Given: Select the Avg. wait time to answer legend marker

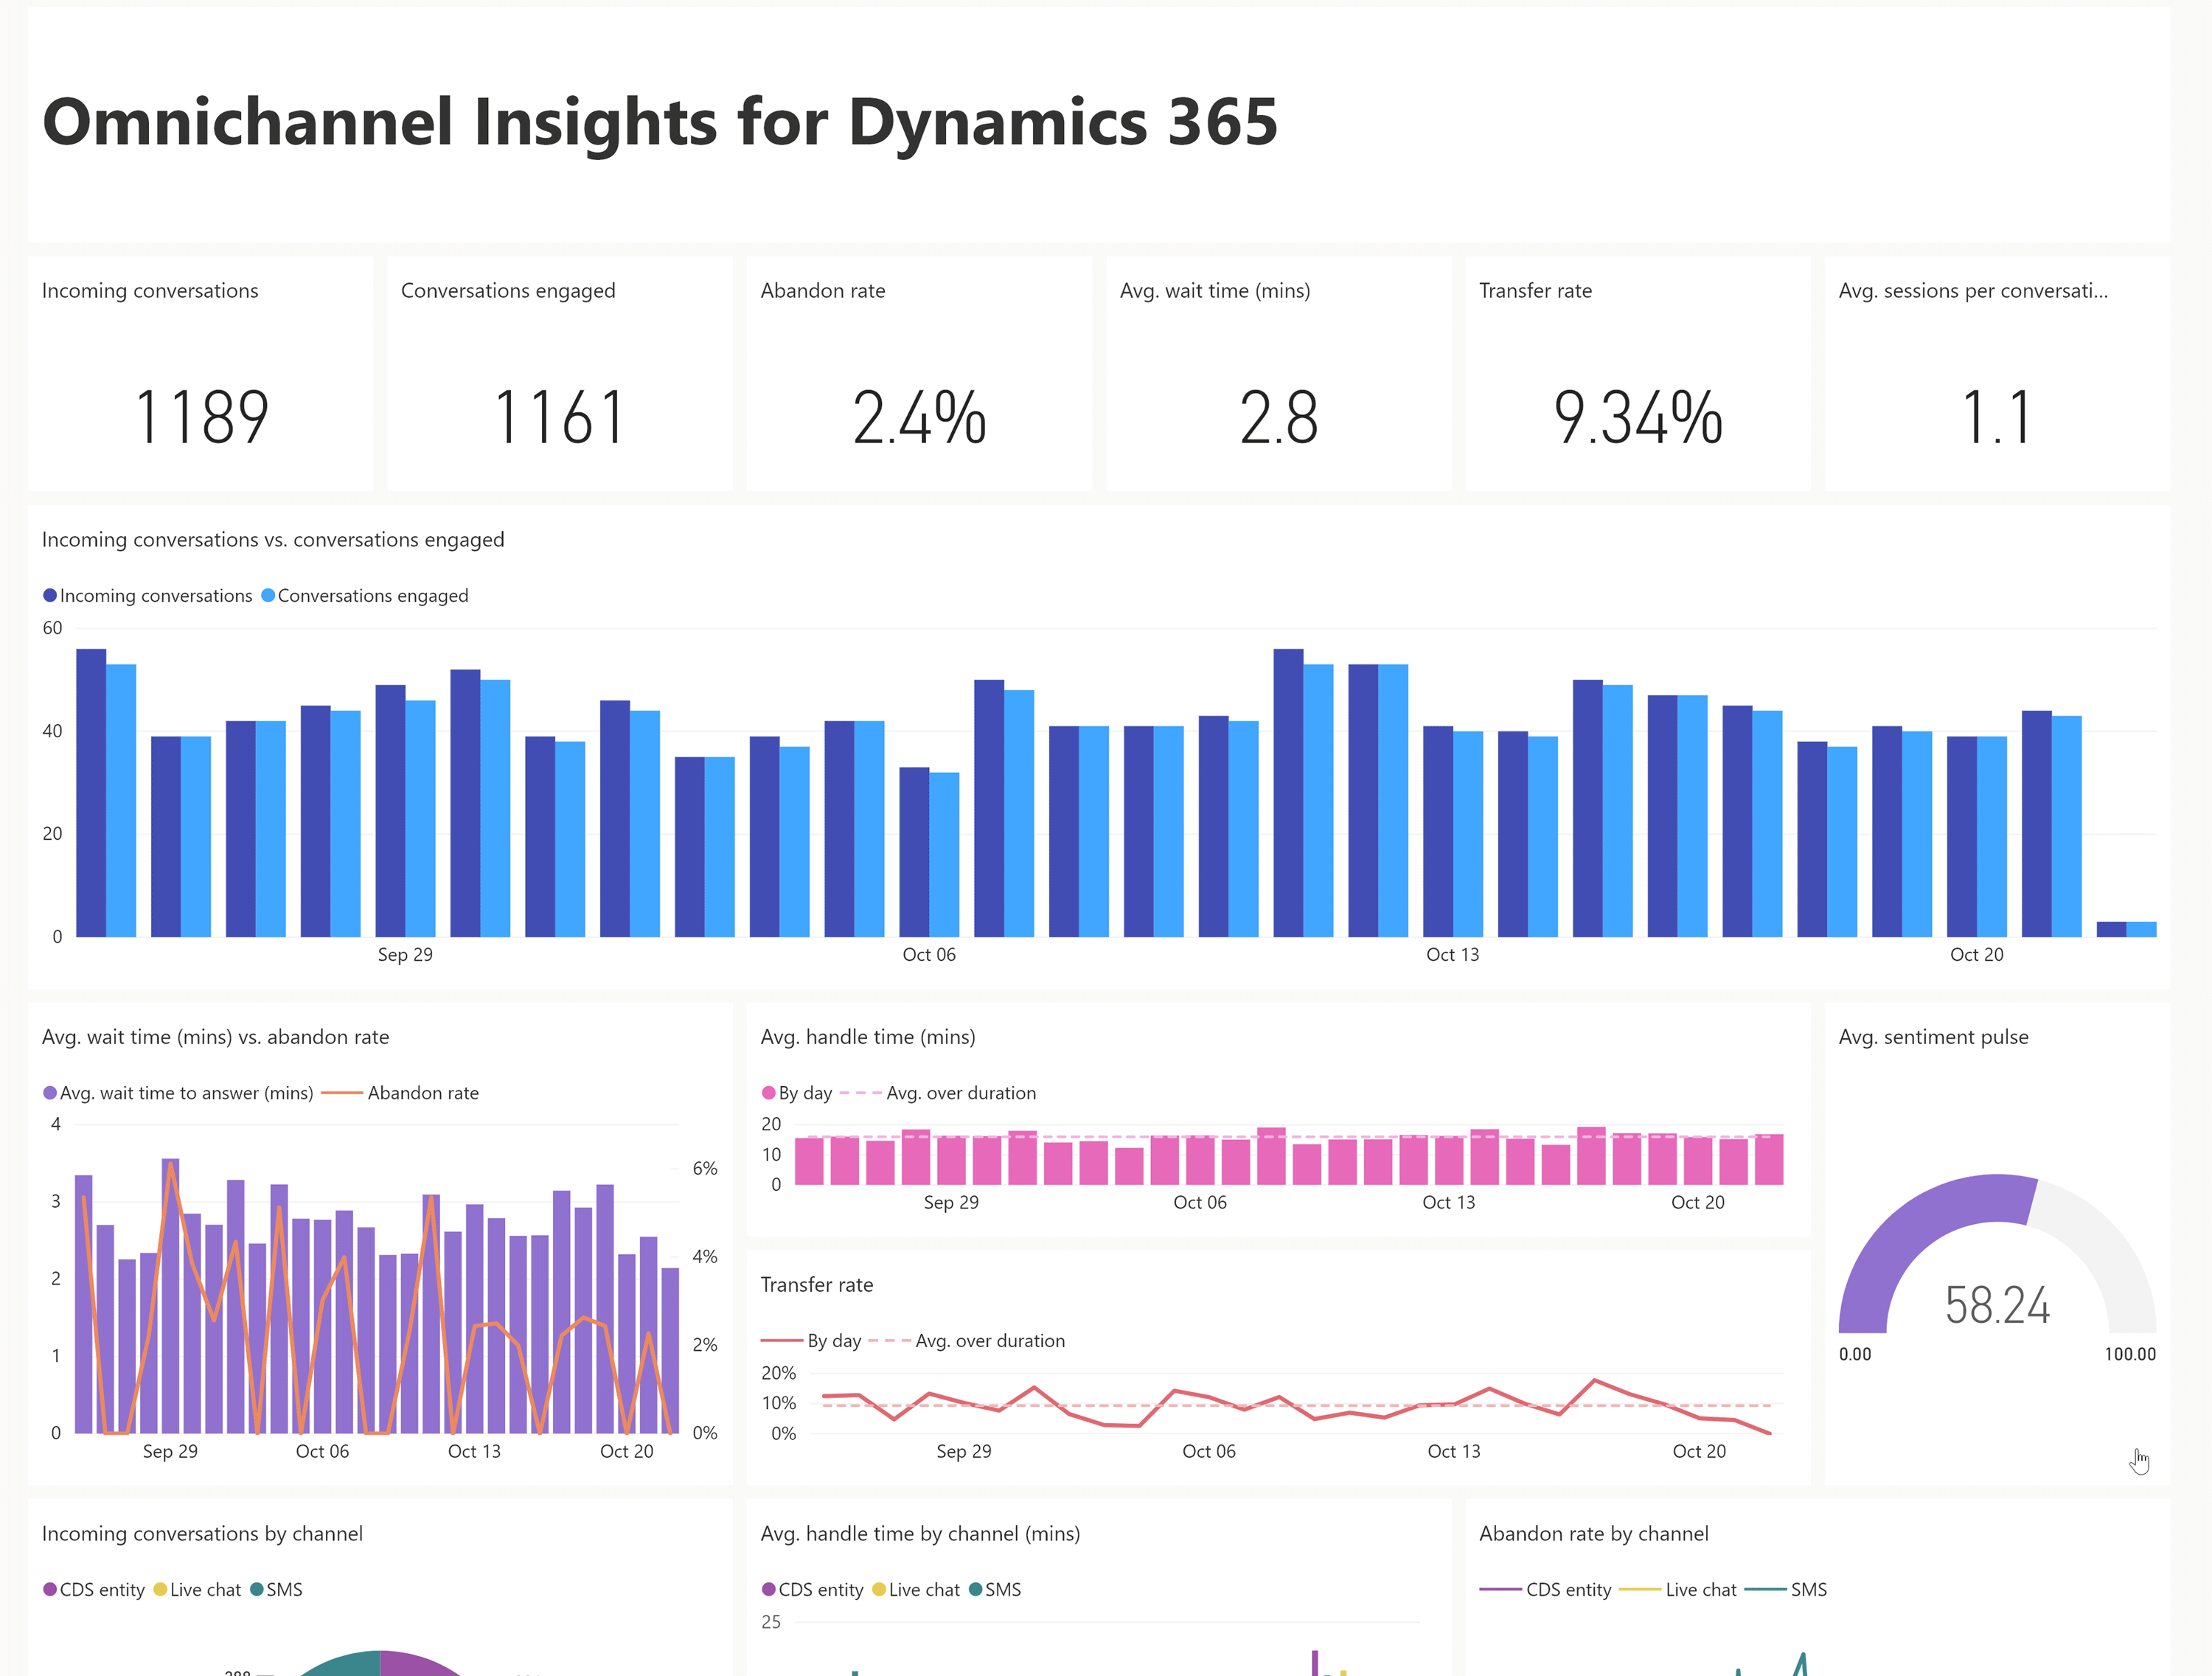Looking at the screenshot, I should (50, 1093).
